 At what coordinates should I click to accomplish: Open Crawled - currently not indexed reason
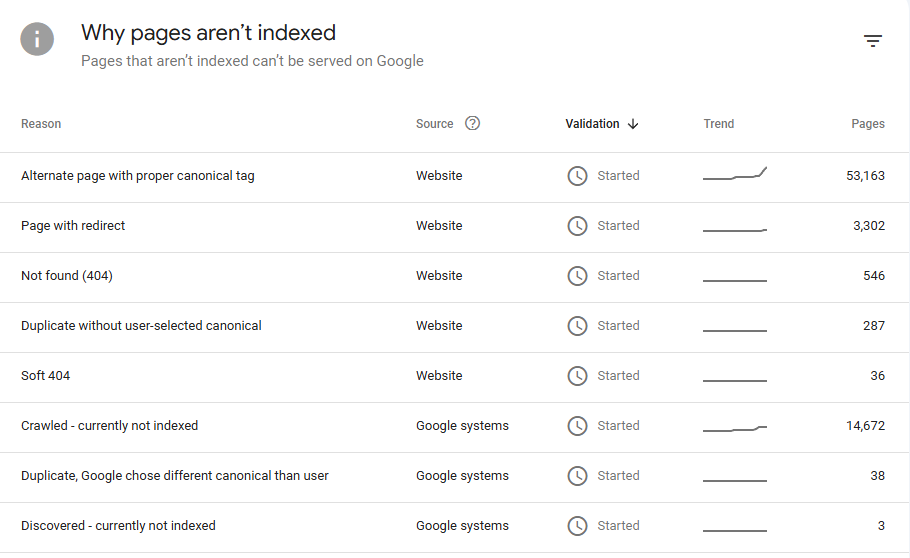(110, 426)
